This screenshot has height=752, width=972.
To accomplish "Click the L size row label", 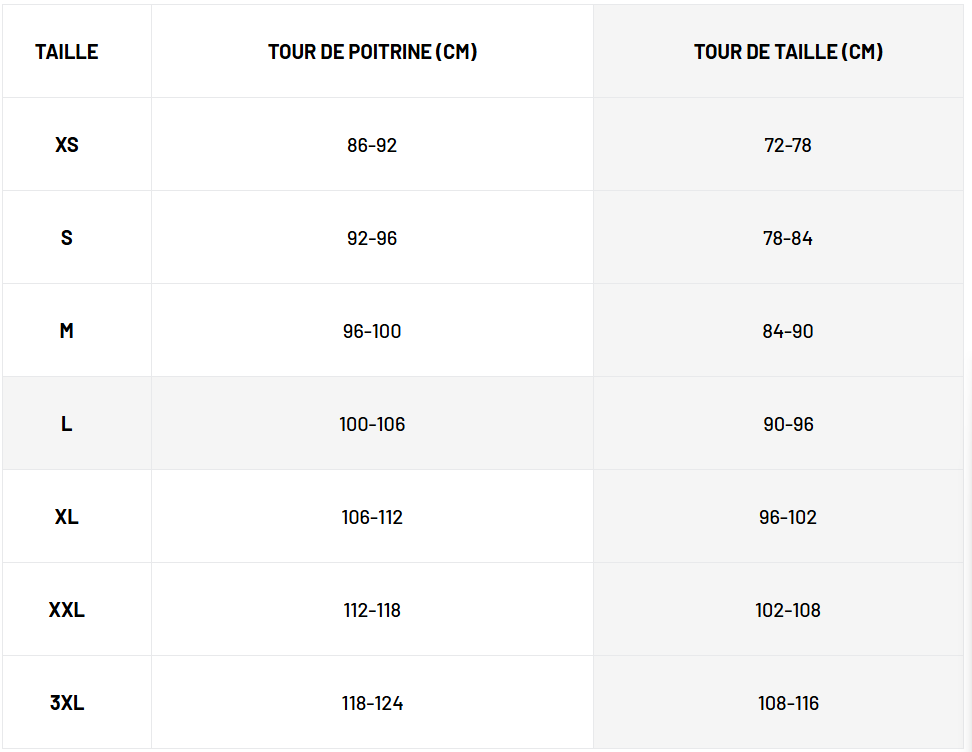I will [x=67, y=424].
